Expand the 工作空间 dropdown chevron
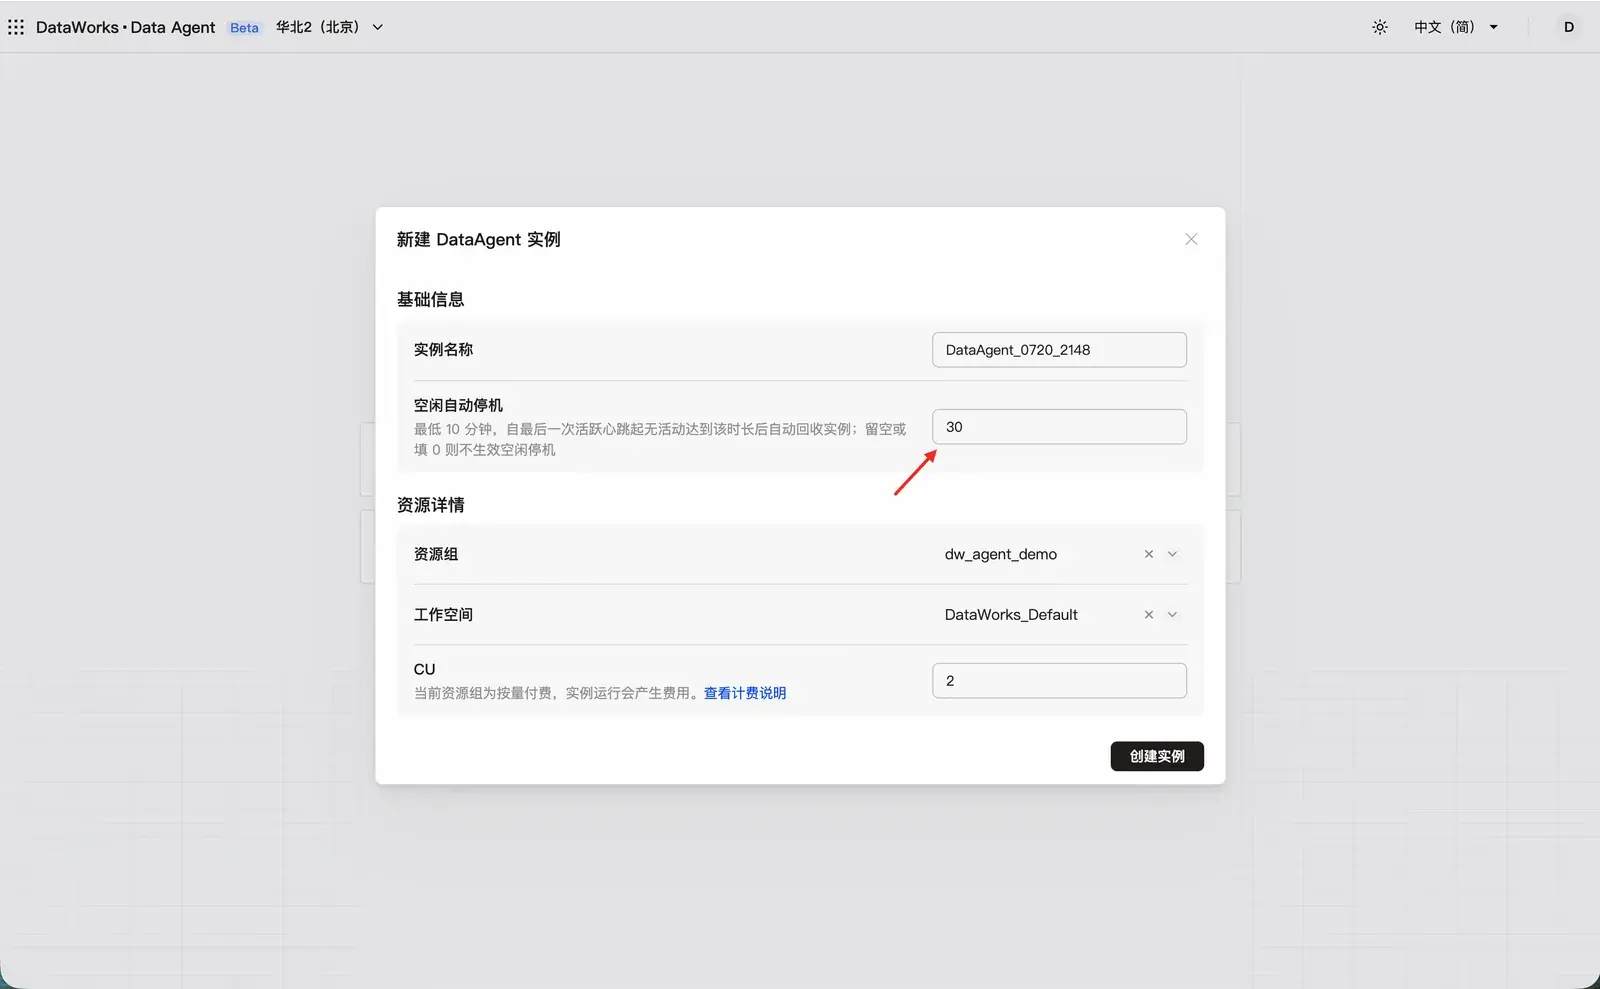Screen dimensions: 1600x989 click(1173, 615)
